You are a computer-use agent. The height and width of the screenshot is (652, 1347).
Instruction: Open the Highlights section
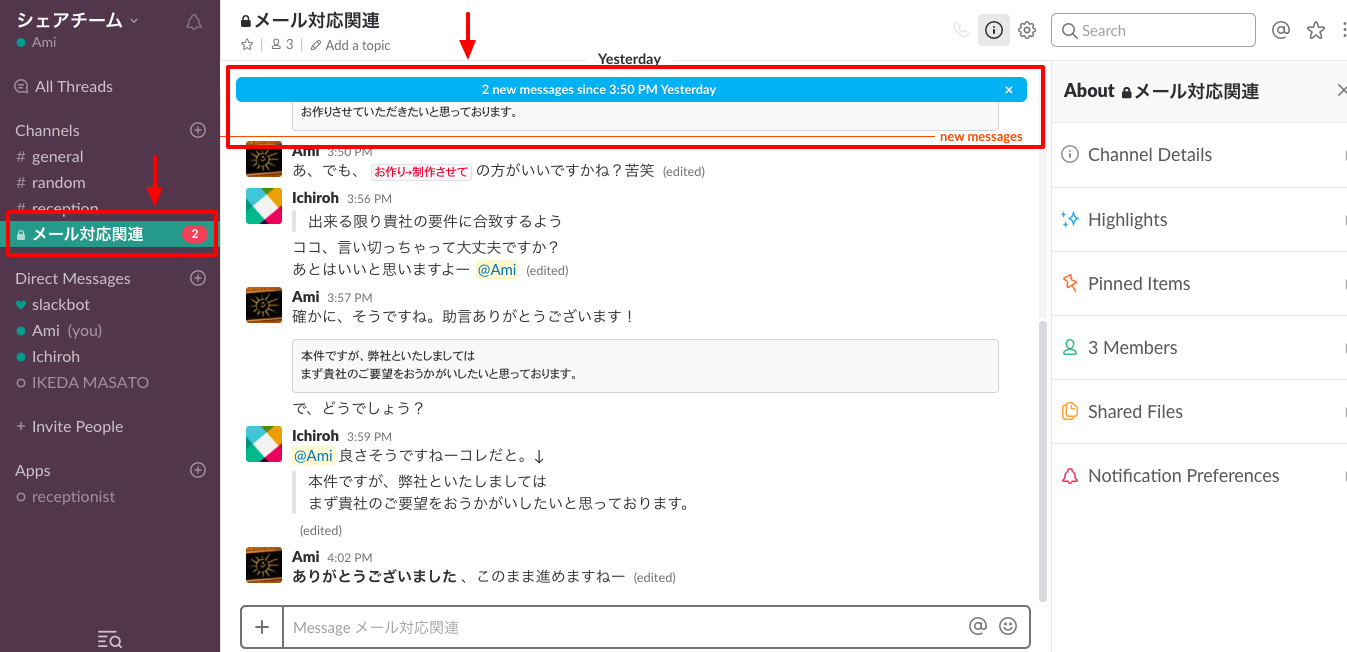click(1128, 219)
